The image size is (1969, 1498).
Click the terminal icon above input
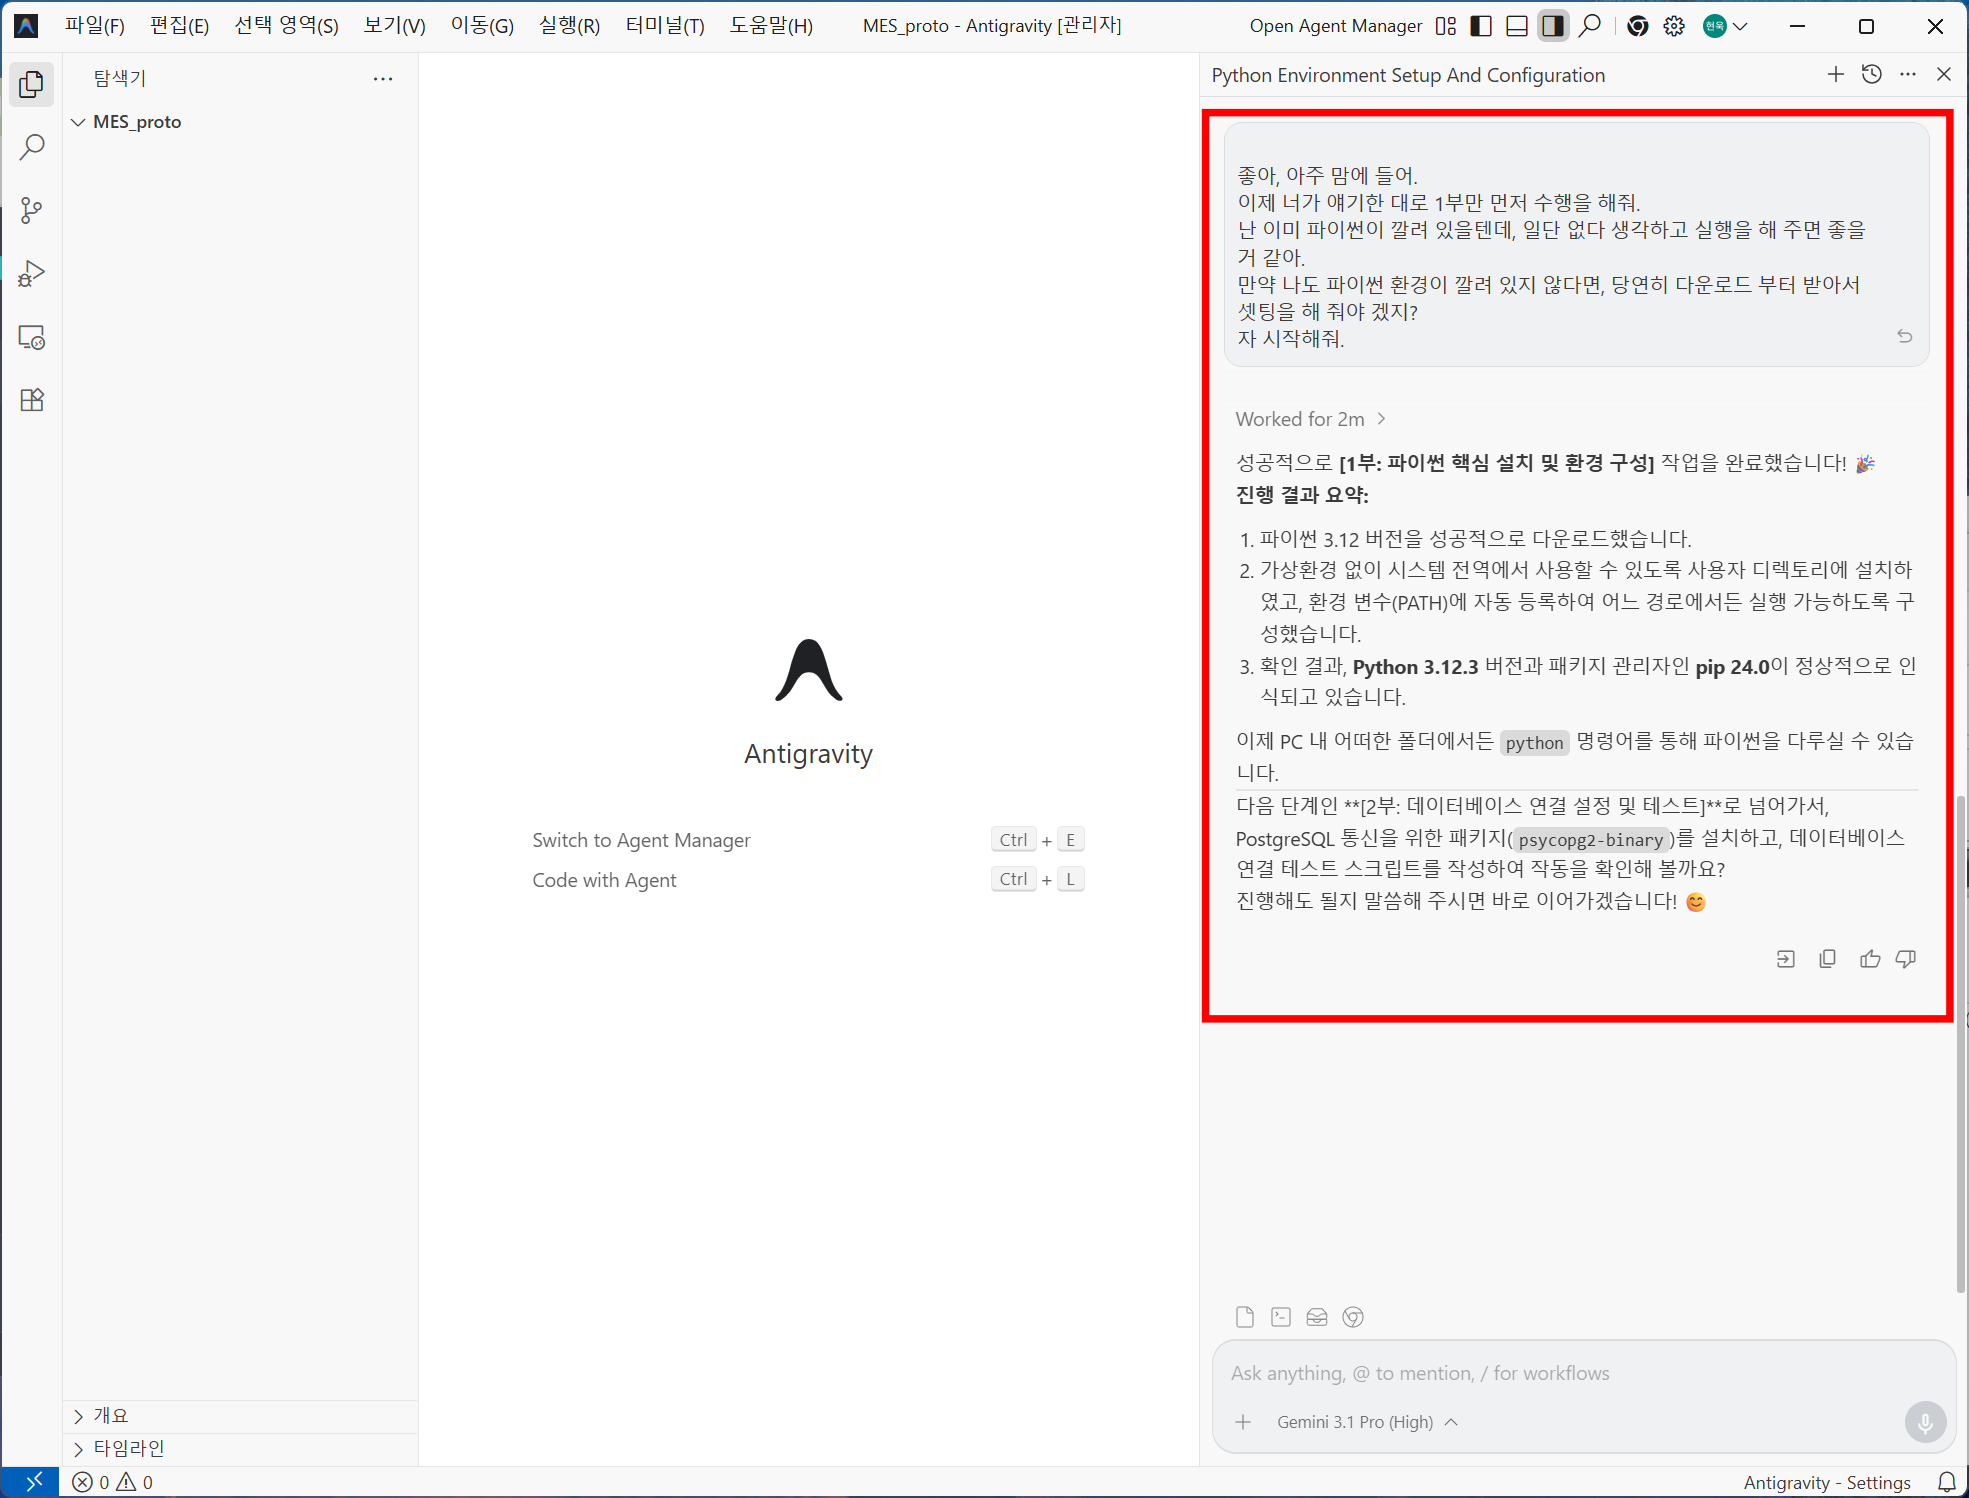(1281, 1317)
